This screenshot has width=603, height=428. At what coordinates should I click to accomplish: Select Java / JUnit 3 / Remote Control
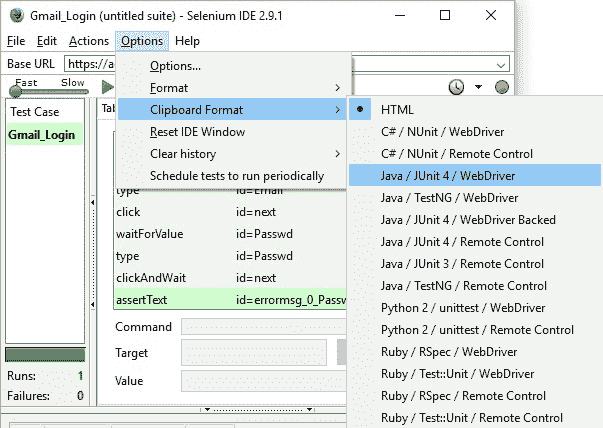tap(475, 263)
